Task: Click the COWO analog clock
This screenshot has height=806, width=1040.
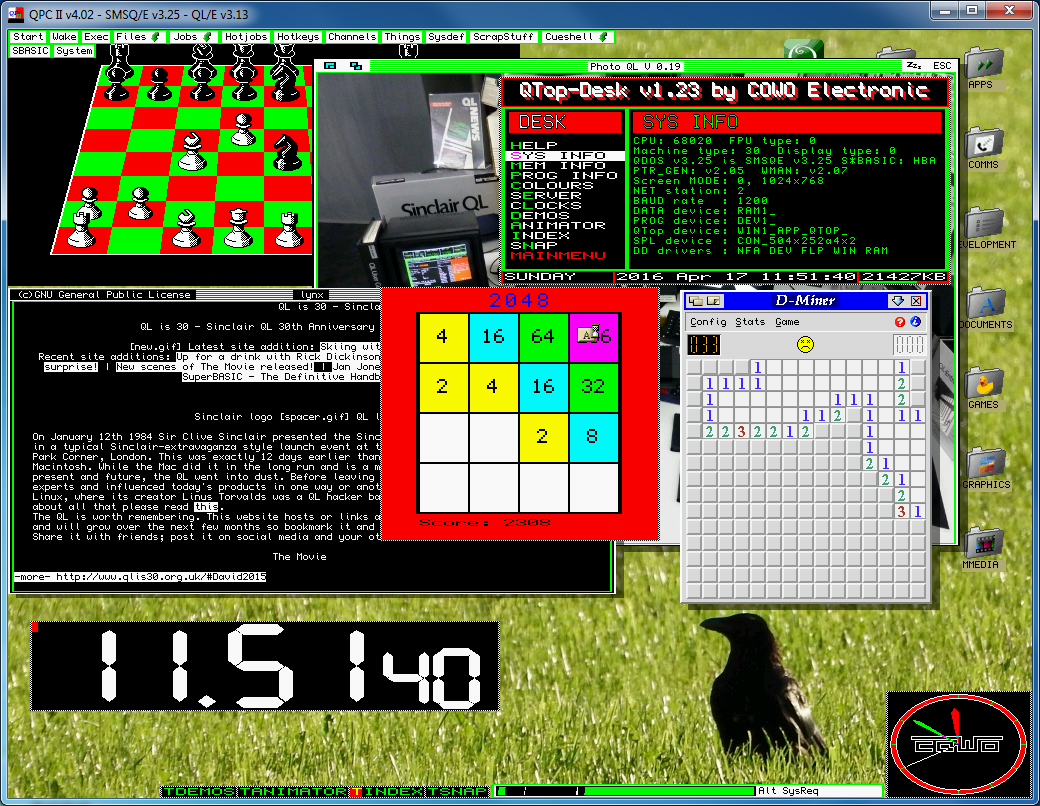Action: pyautogui.click(x=957, y=744)
